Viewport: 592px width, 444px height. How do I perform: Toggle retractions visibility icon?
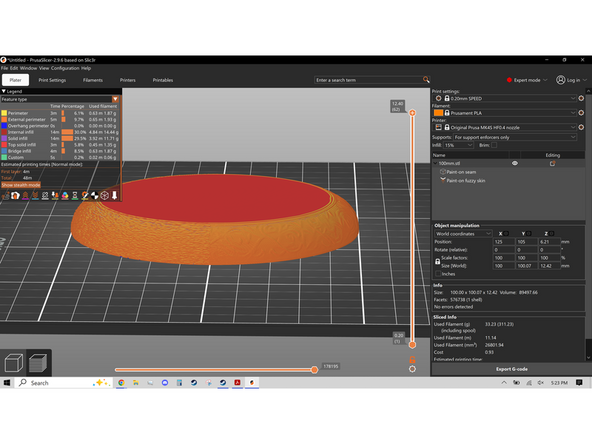pos(25,195)
